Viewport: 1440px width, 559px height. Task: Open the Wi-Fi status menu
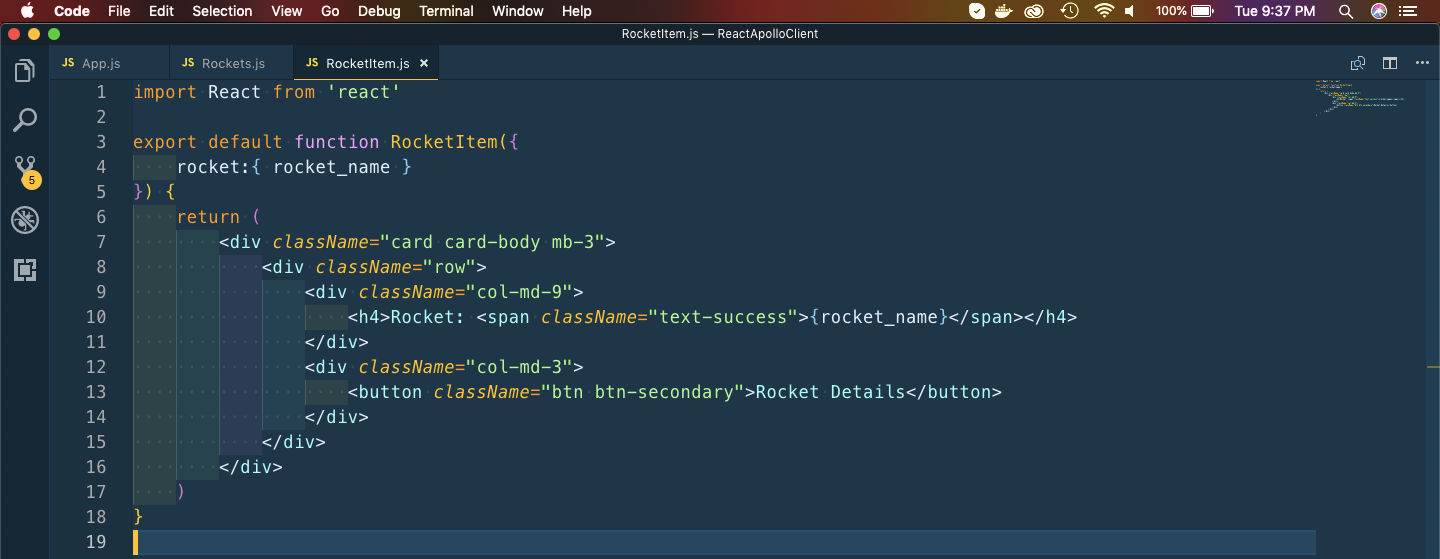[x=1104, y=11]
